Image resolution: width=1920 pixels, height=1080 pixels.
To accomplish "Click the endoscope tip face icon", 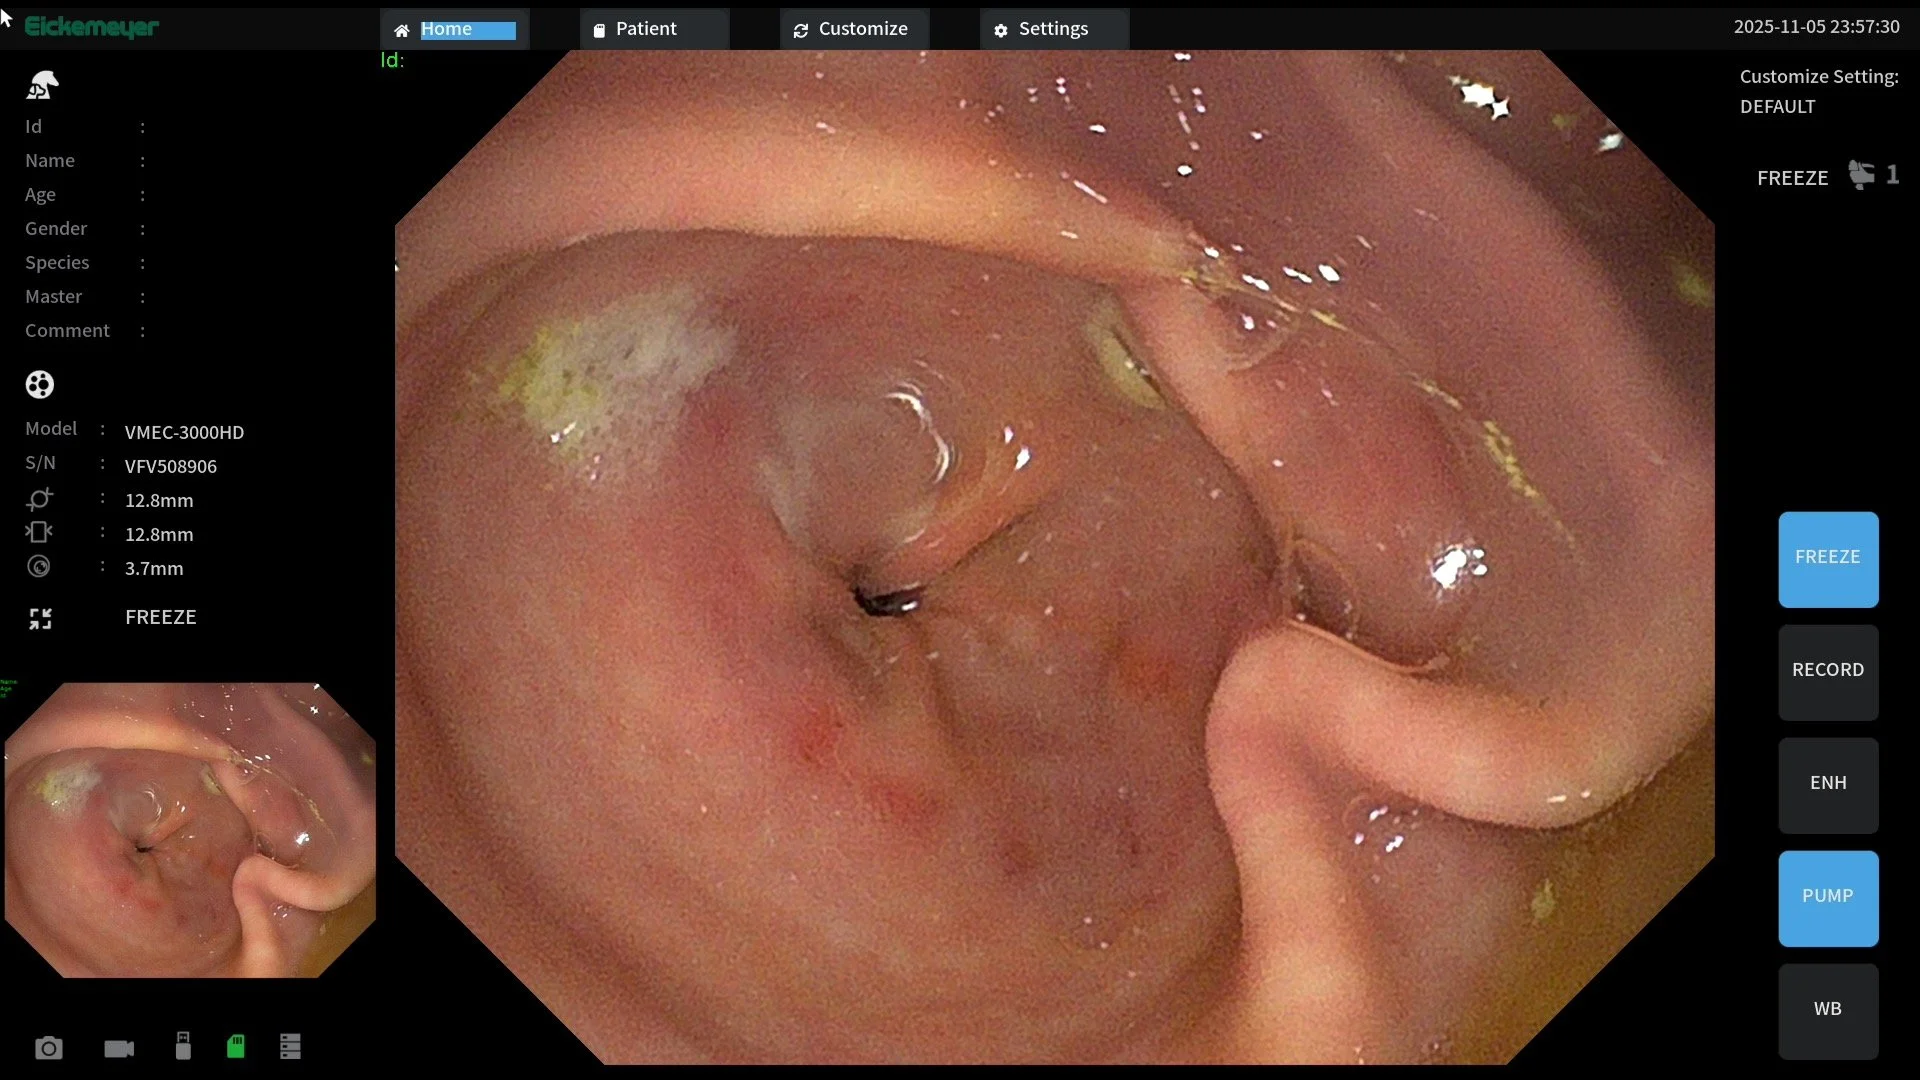I will pos(40,384).
